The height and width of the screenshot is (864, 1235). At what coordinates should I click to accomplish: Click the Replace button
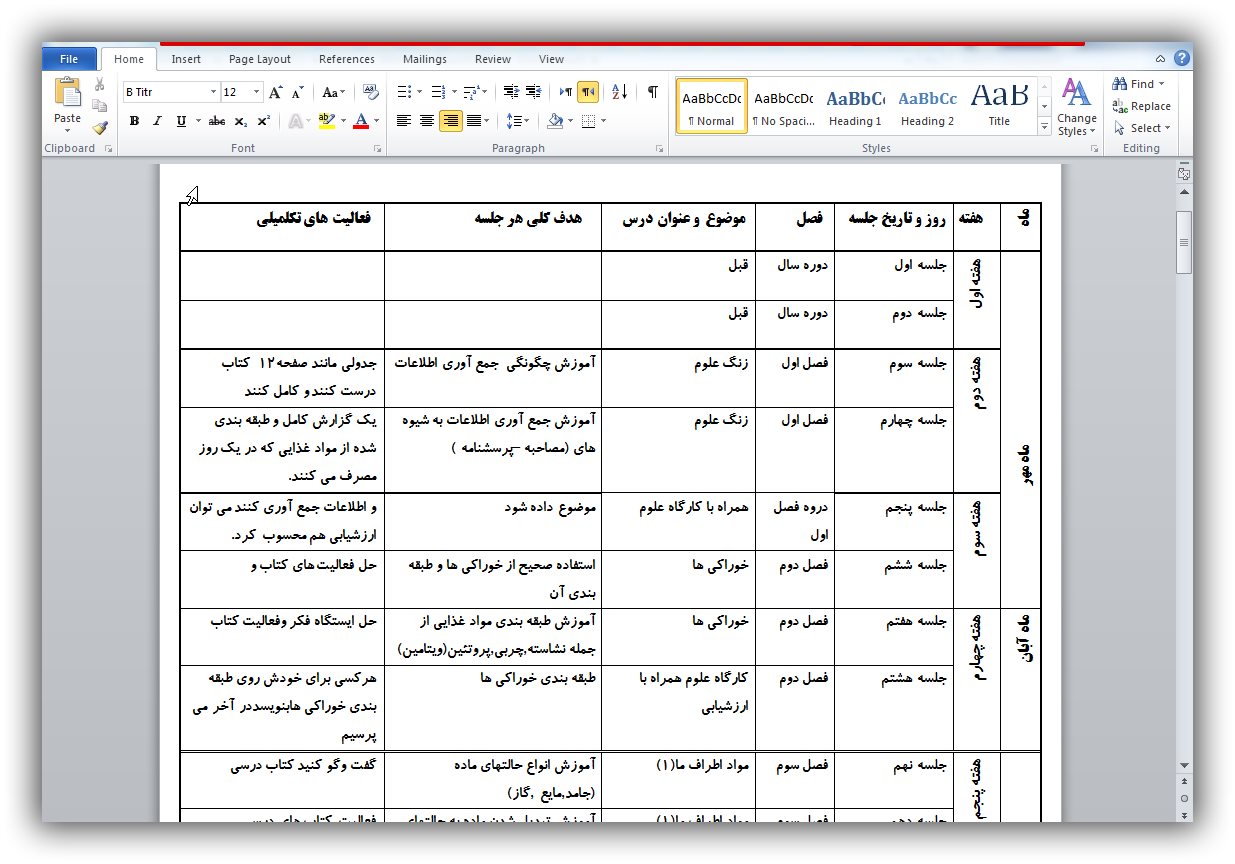[1142, 106]
